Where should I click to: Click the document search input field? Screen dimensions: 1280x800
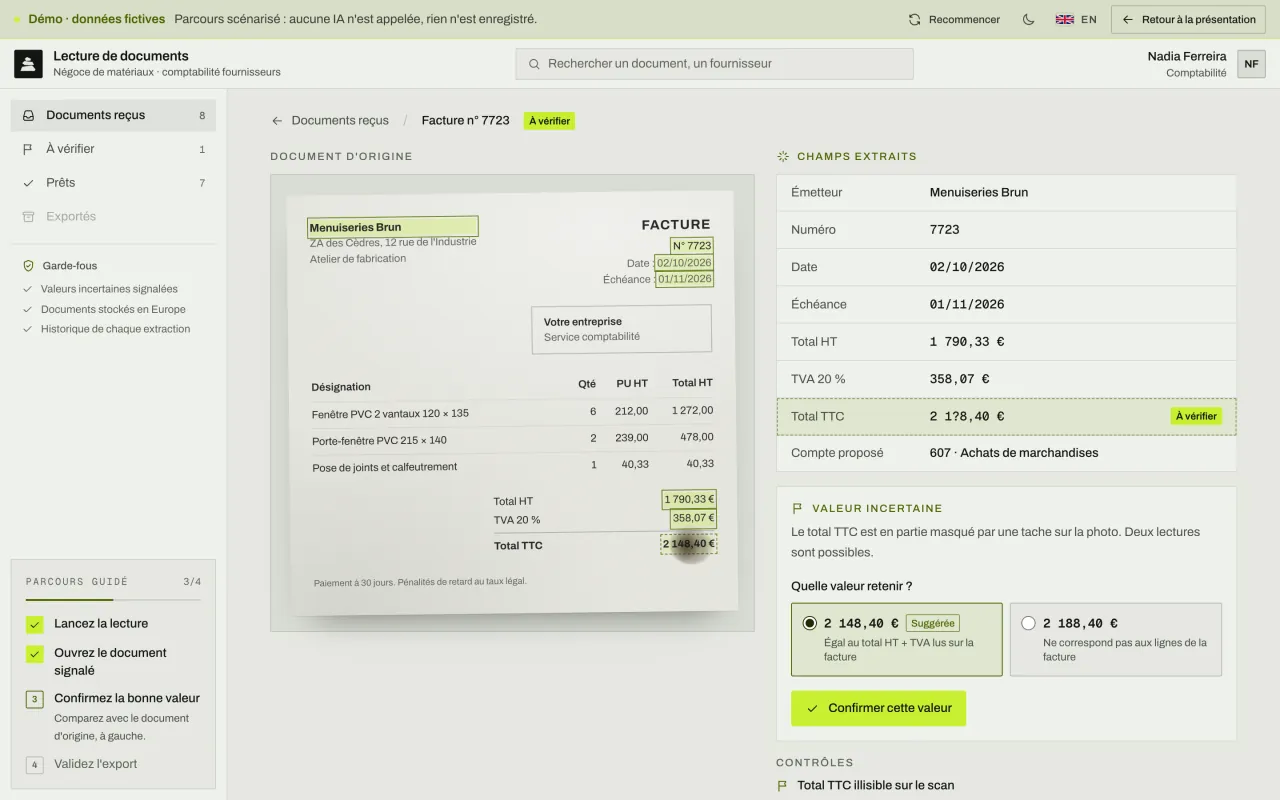pyautogui.click(x=714, y=64)
